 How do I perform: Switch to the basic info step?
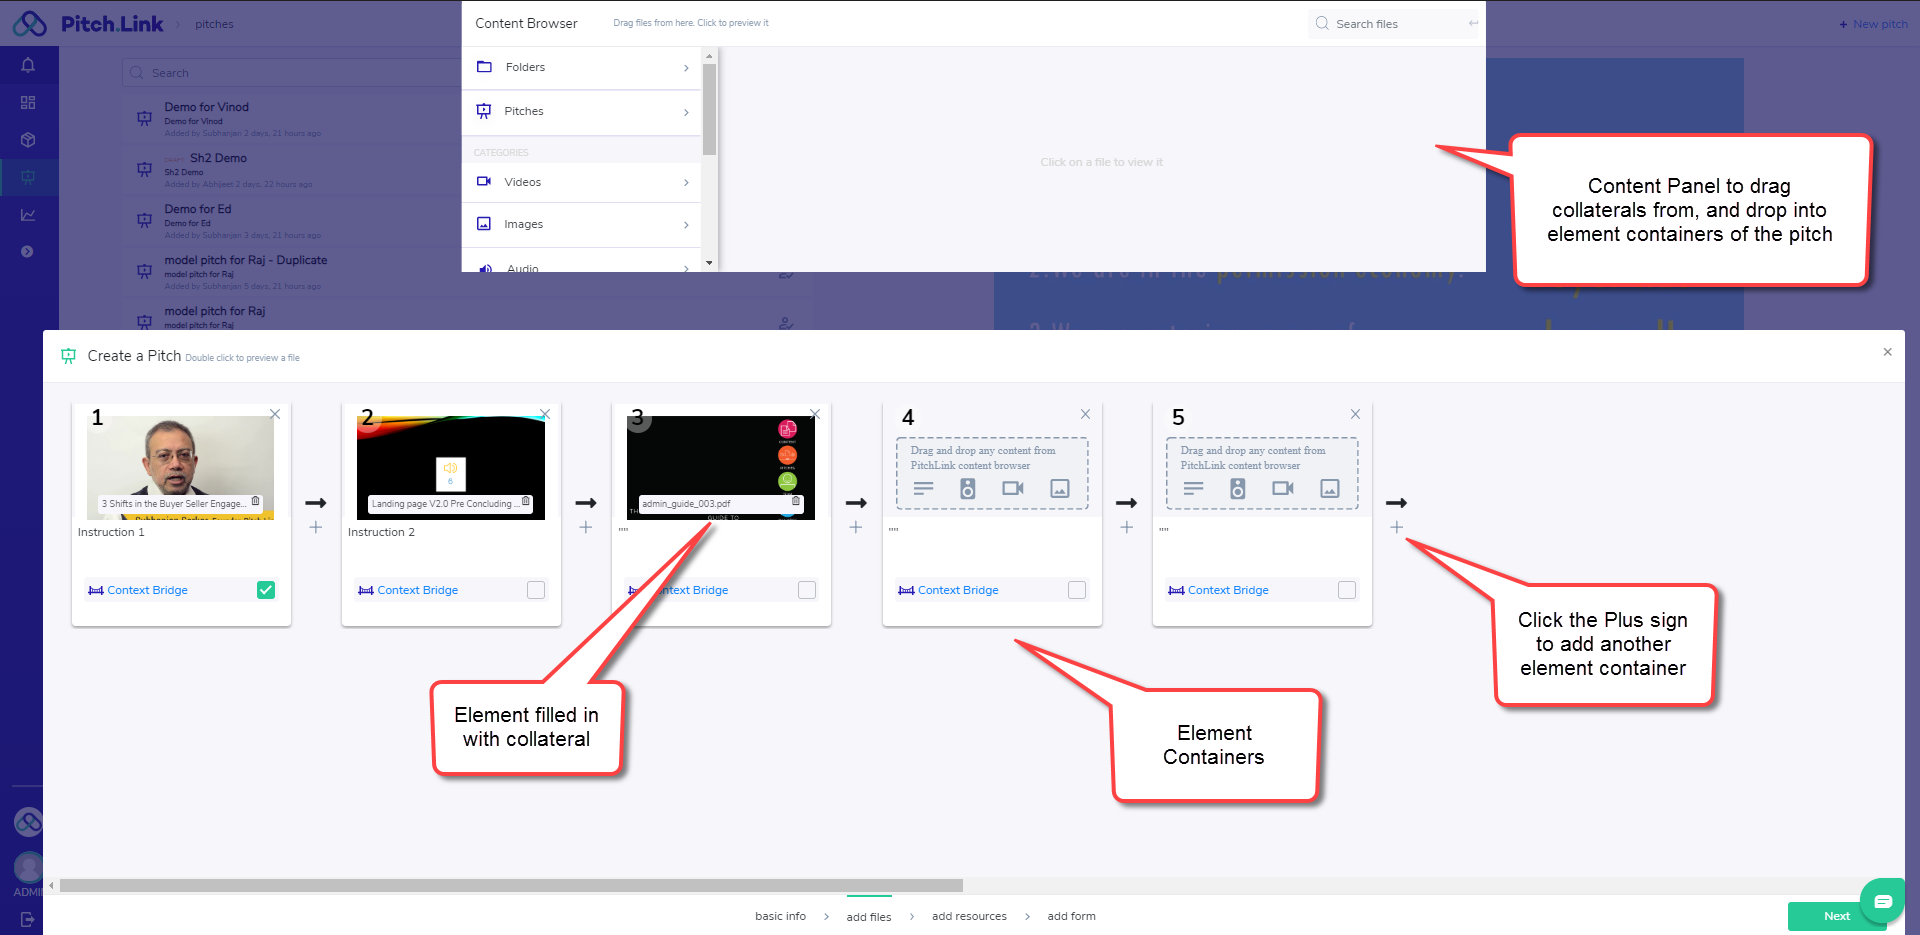coord(780,916)
